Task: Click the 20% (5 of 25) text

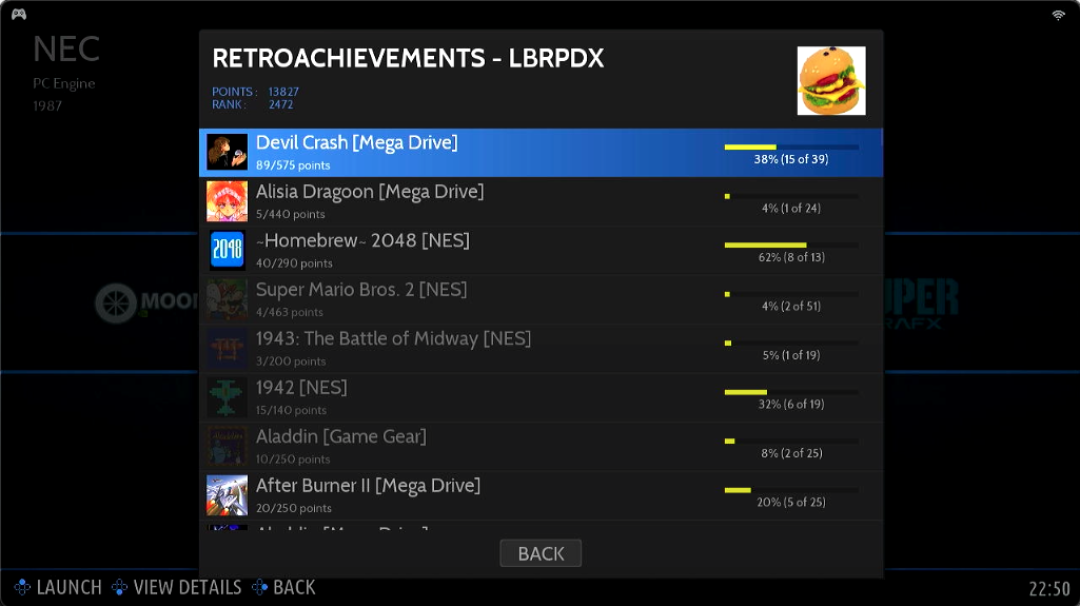Action: click(x=791, y=501)
